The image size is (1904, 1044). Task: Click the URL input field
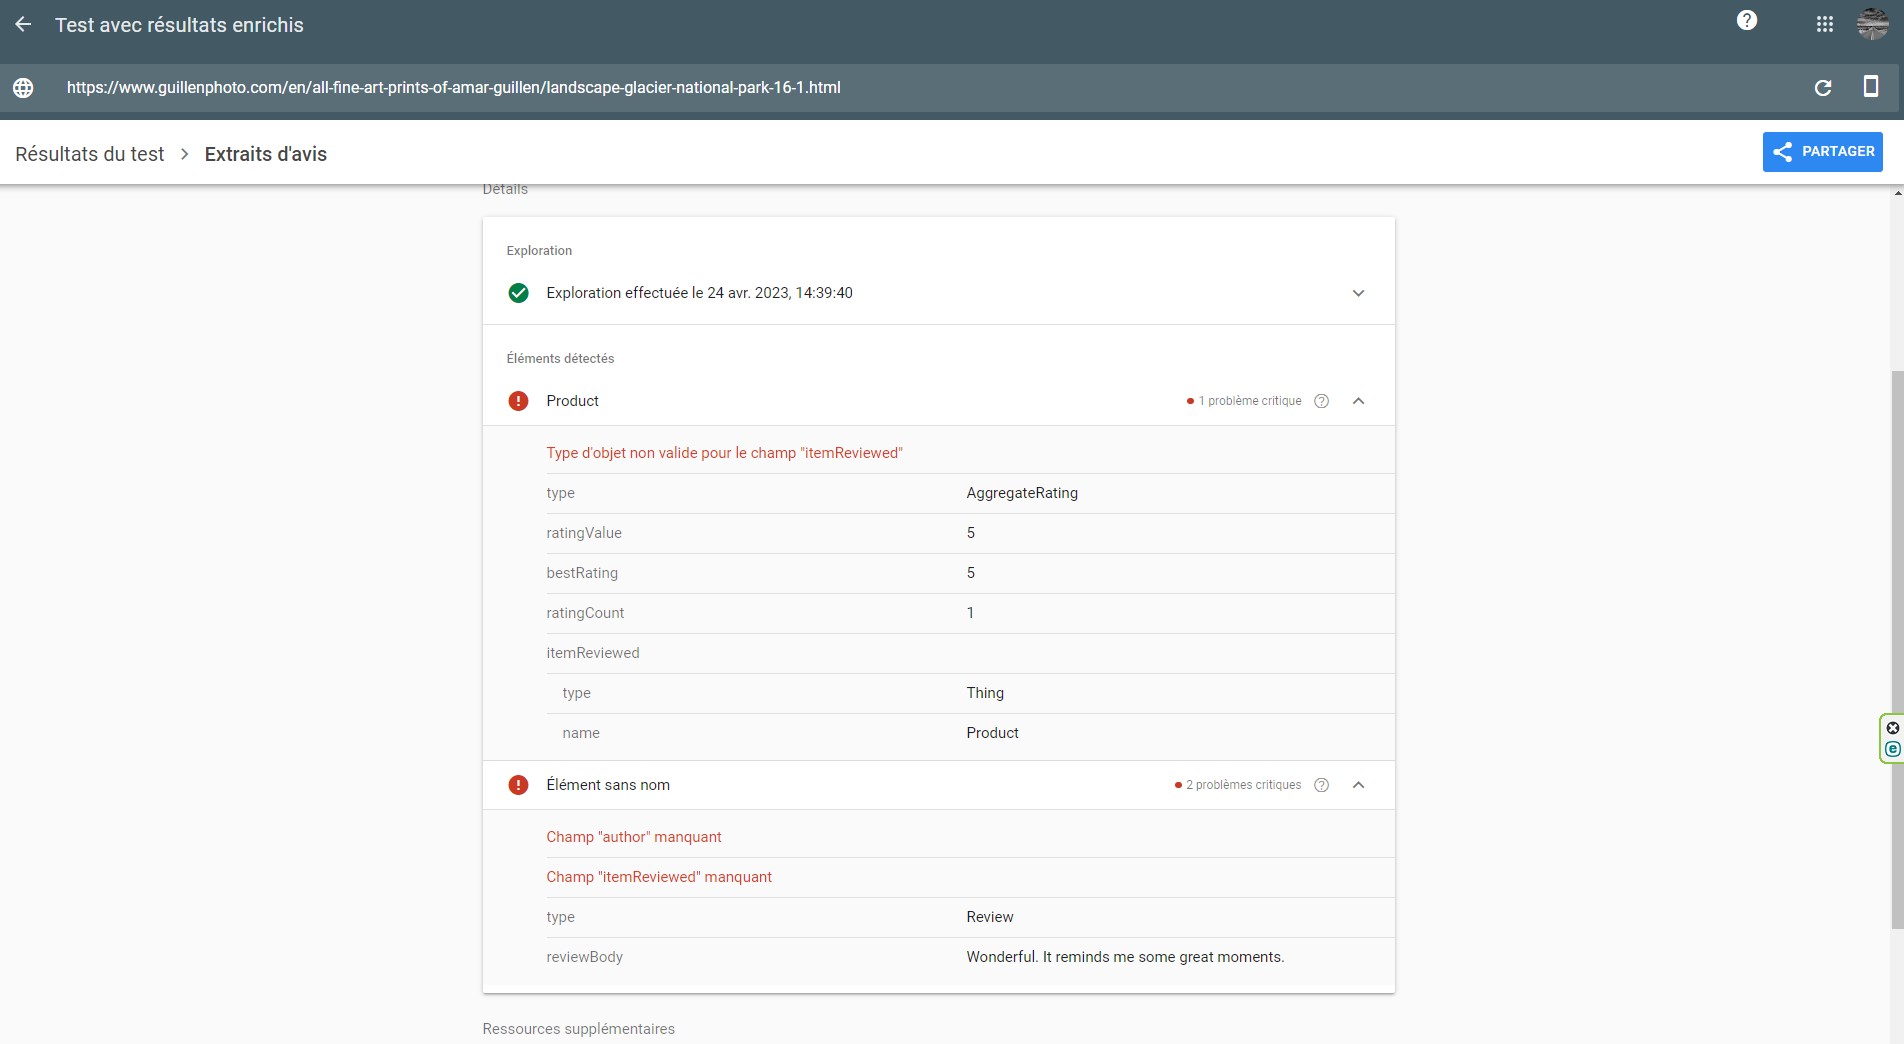point(453,88)
